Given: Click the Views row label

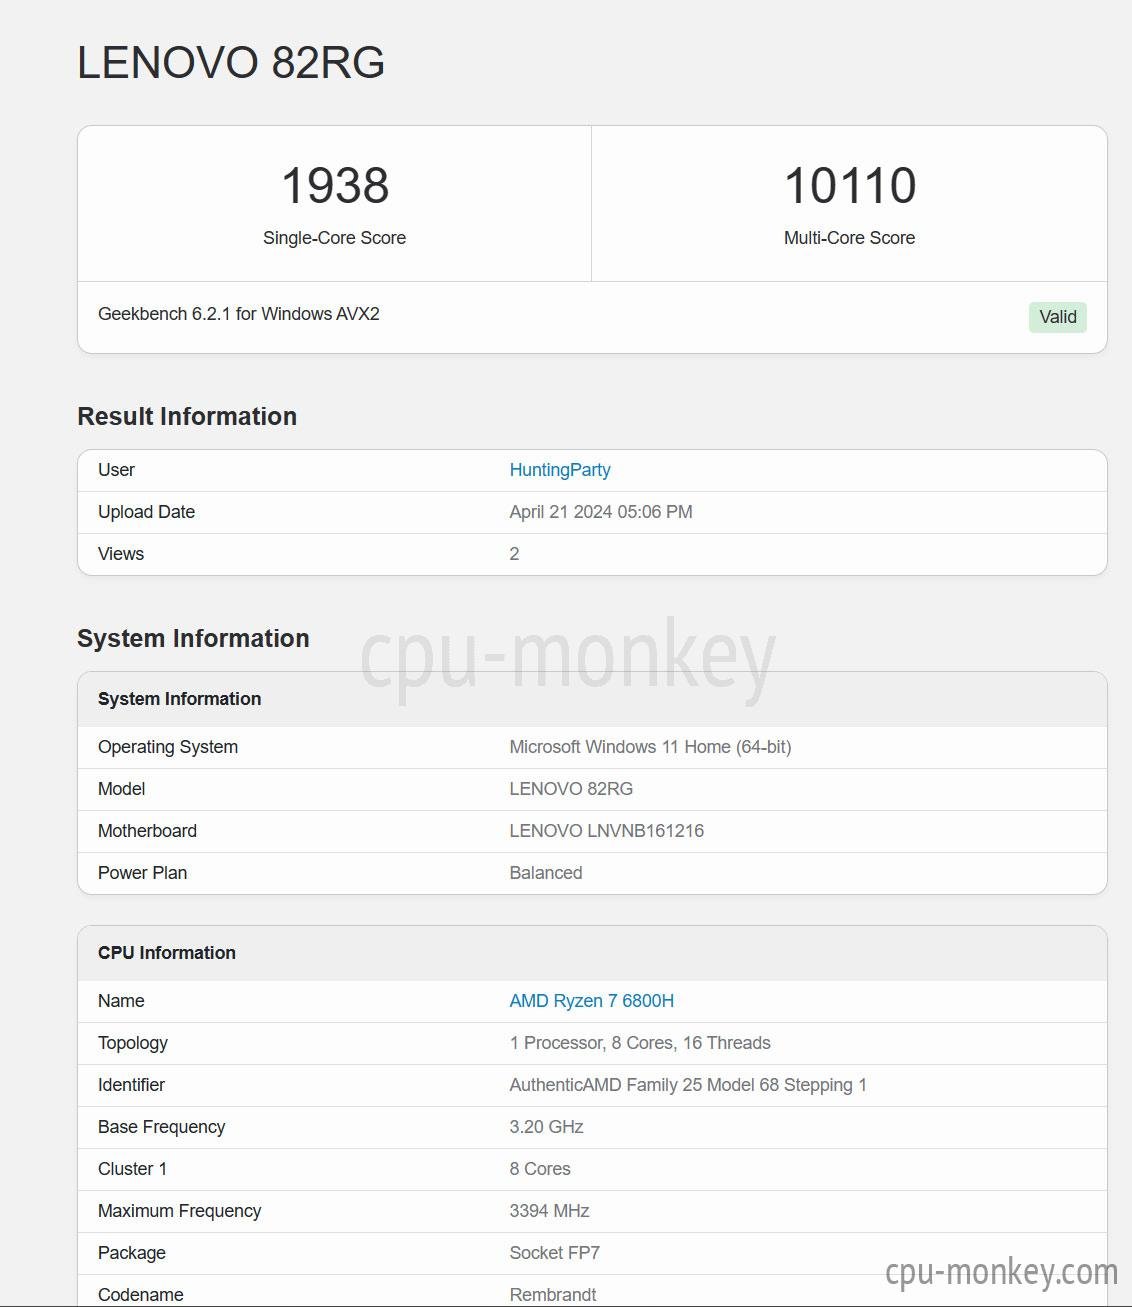Looking at the screenshot, I should (121, 554).
